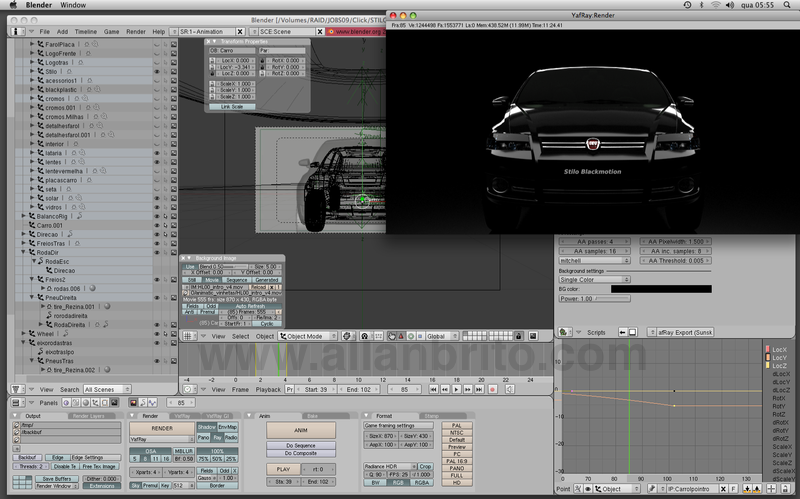This screenshot has width=800, height=499.
Task: Select the Sound block buttons waveform icon
Action: click(x=152, y=403)
